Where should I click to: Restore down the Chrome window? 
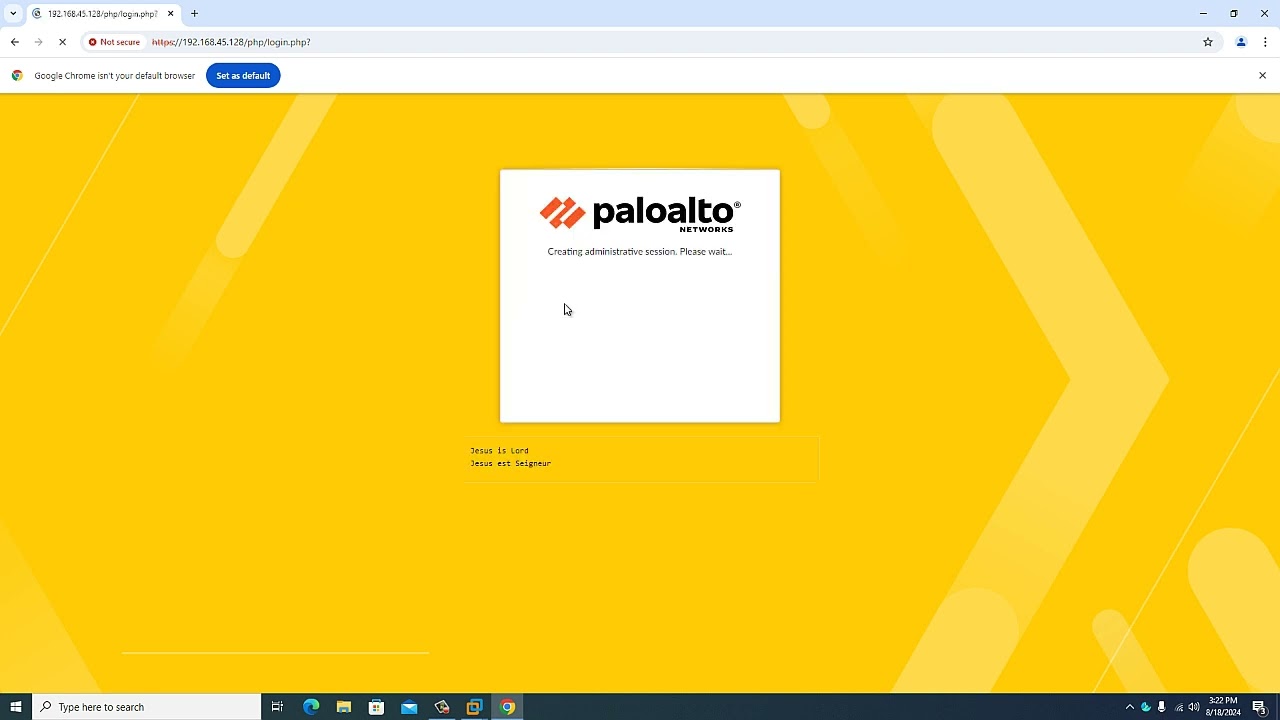[x=1234, y=14]
